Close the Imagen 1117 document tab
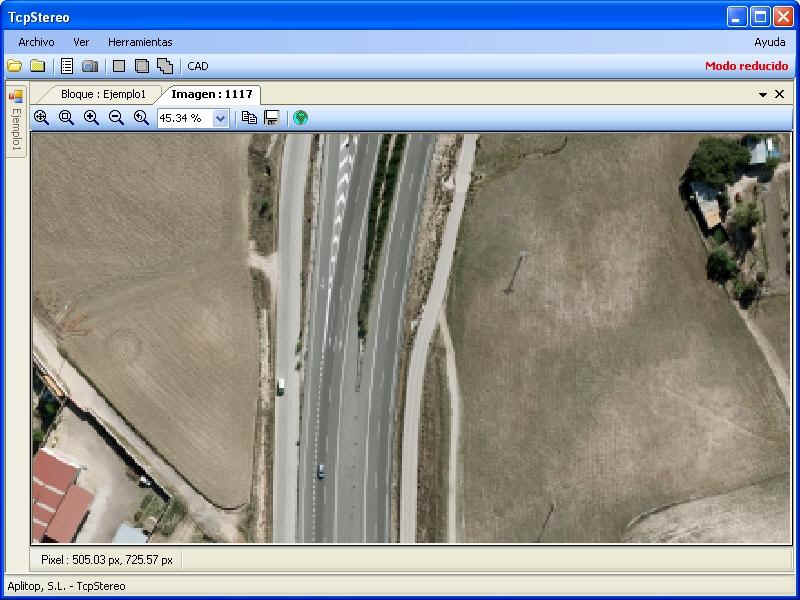The height and width of the screenshot is (600, 800). 779,94
